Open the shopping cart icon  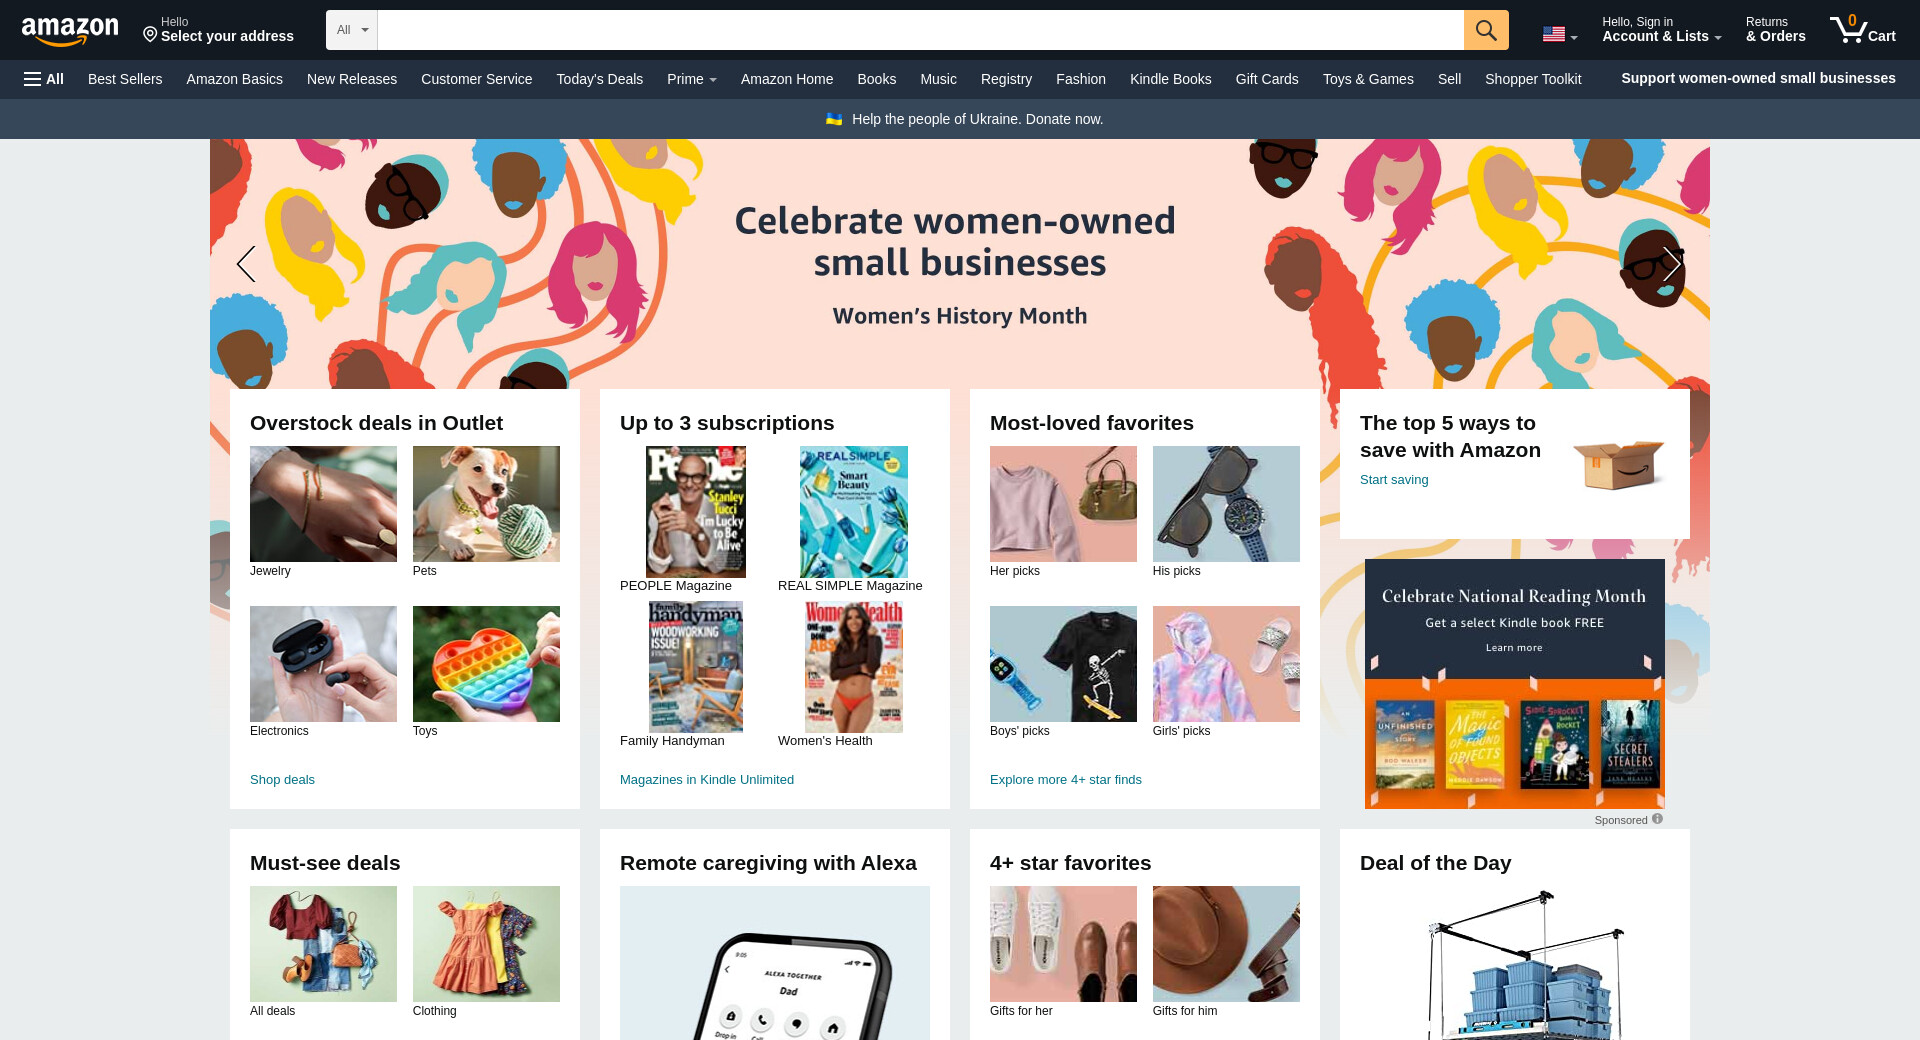1862,29
